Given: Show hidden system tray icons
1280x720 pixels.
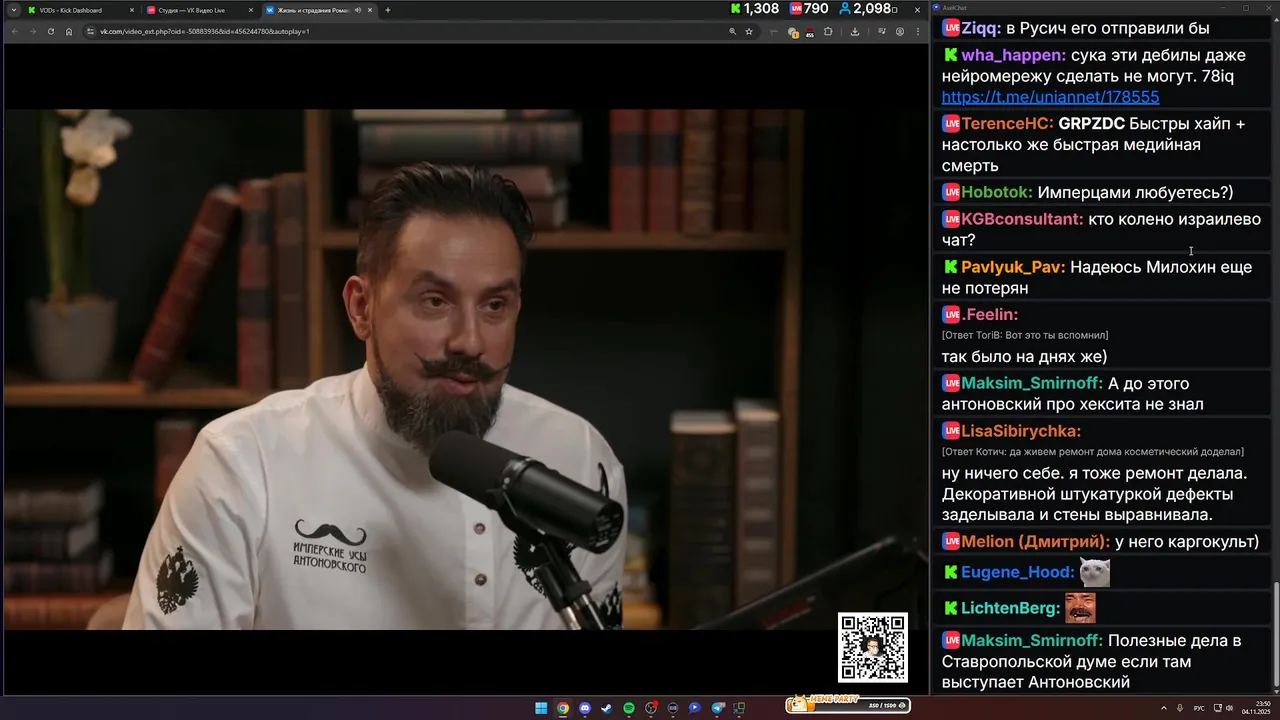Looking at the screenshot, I should pyautogui.click(x=1164, y=708).
